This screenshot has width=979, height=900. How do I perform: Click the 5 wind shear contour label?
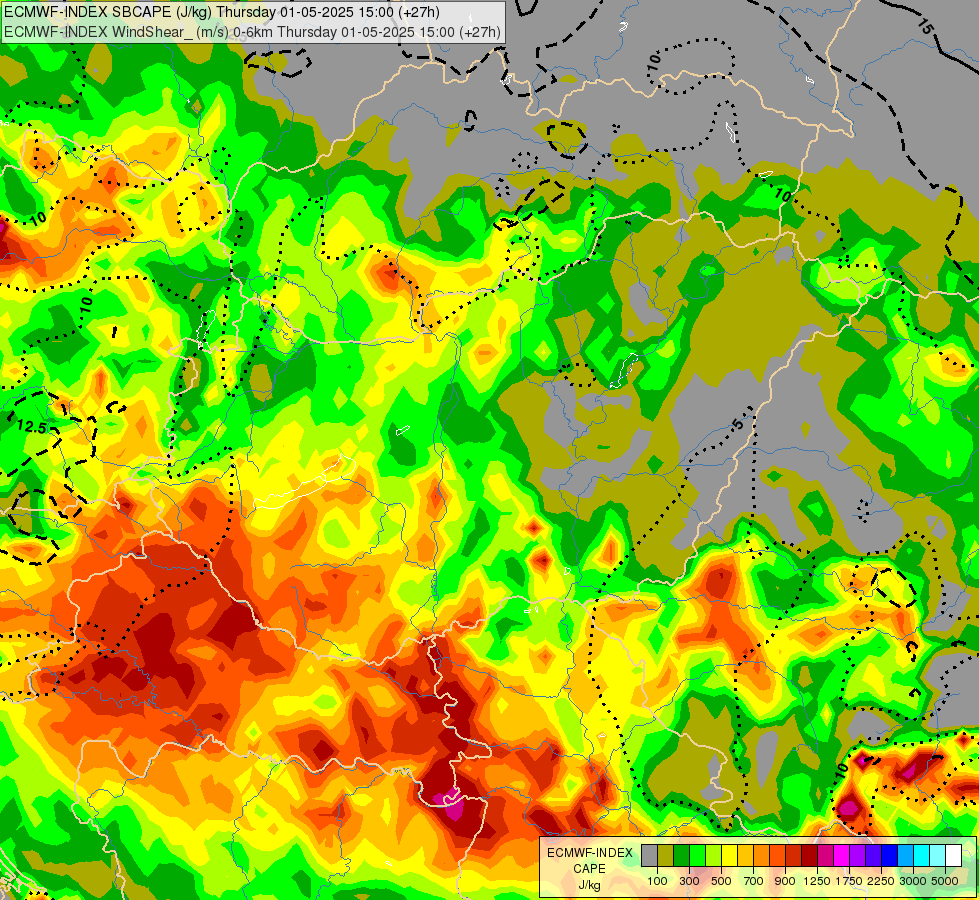coord(738,425)
